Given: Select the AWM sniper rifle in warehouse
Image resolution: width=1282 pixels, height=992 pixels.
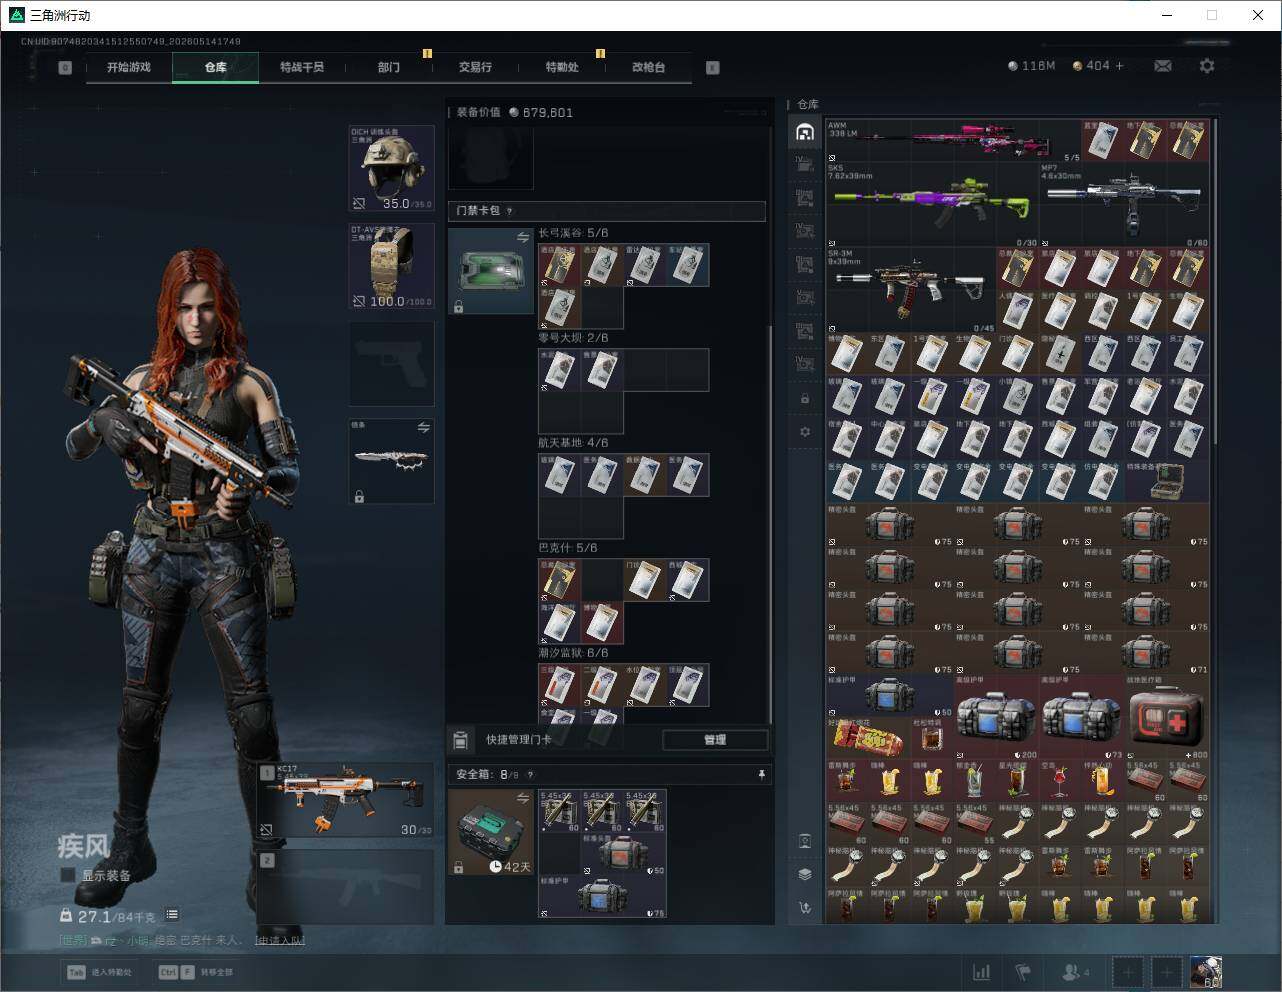Looking at the screenshot, I should pyautogui.click(x=954, y=142).
